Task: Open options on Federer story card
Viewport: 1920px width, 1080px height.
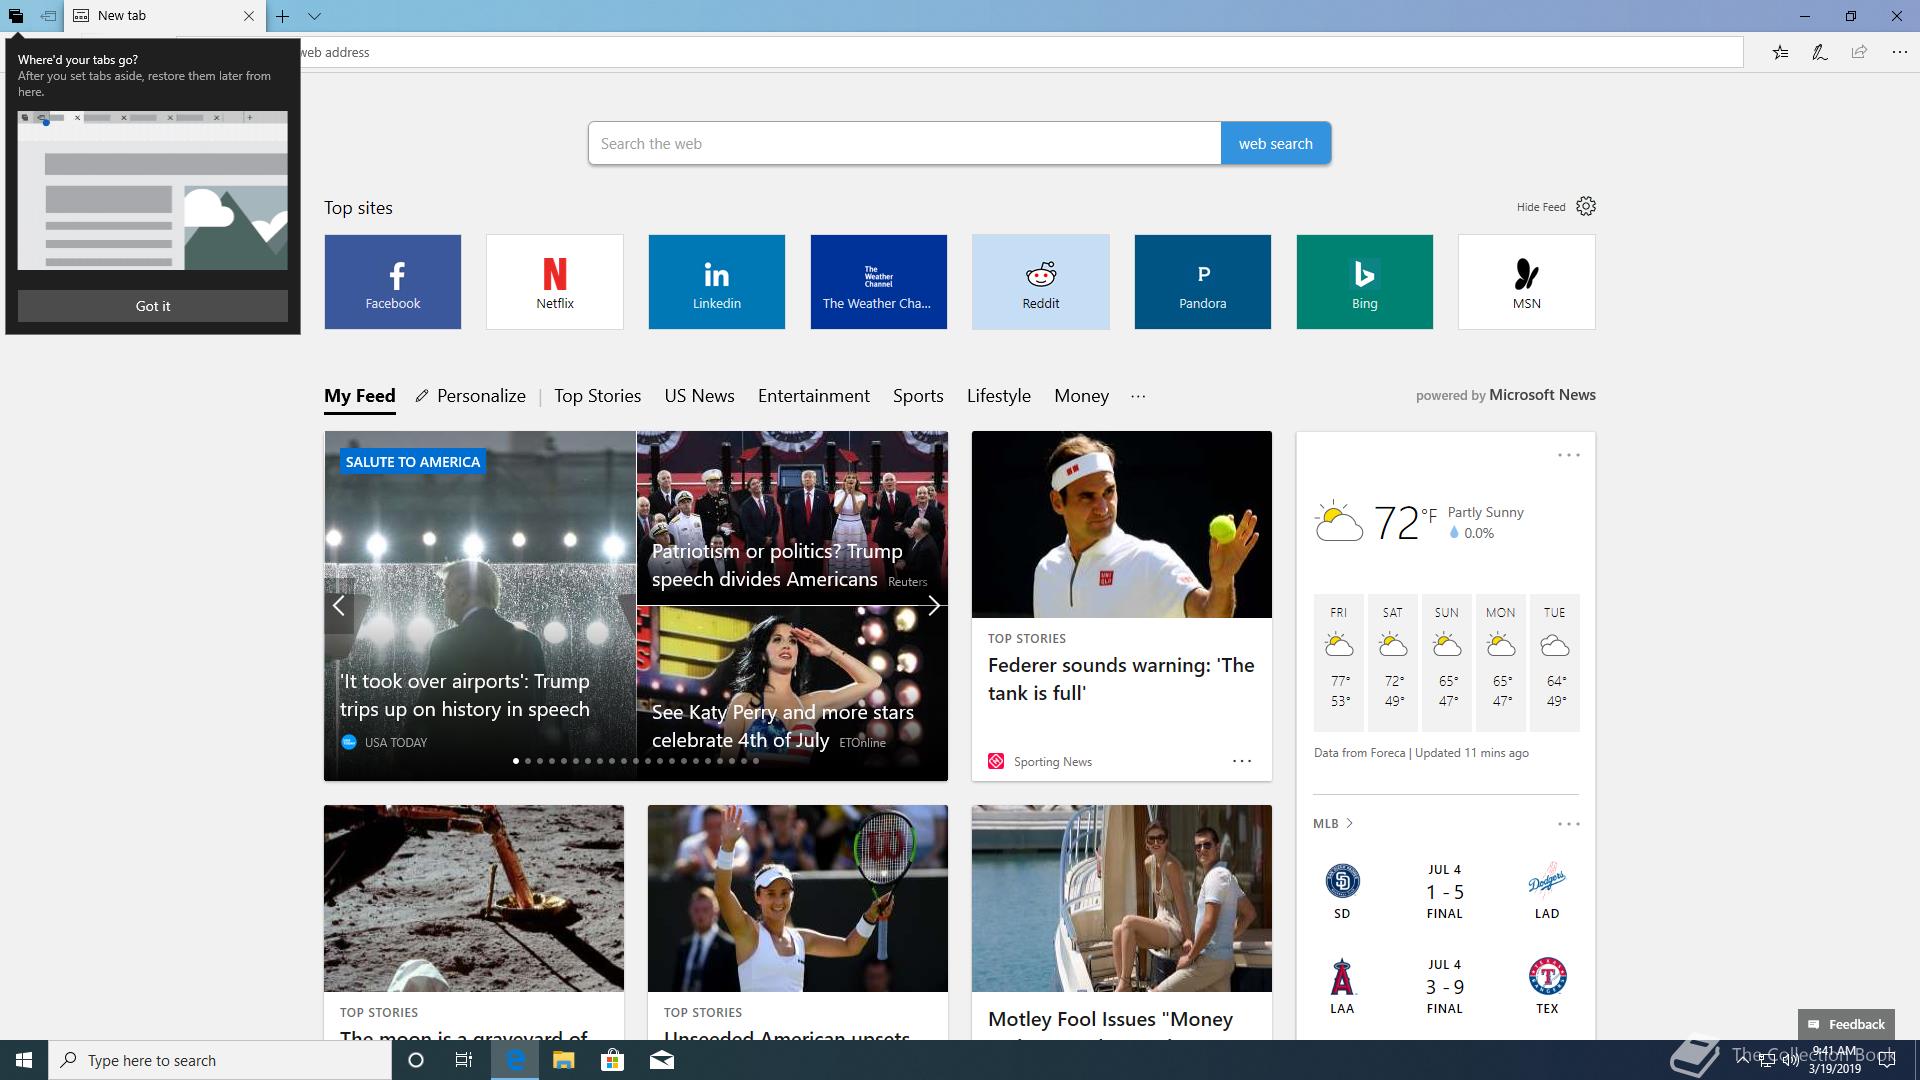Action: [x=1242, y=761]
